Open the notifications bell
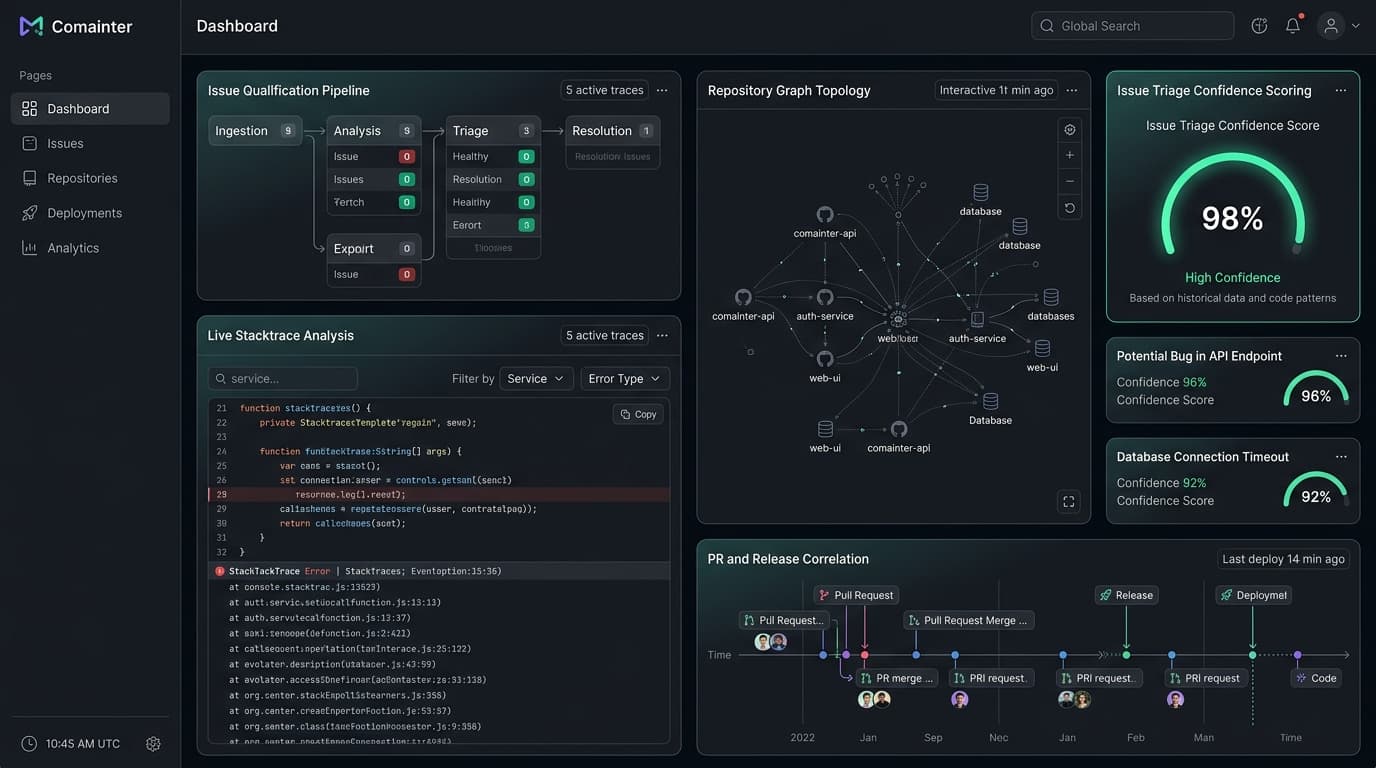Viewport: 1376px width, 768px height. pos(1293,26)
